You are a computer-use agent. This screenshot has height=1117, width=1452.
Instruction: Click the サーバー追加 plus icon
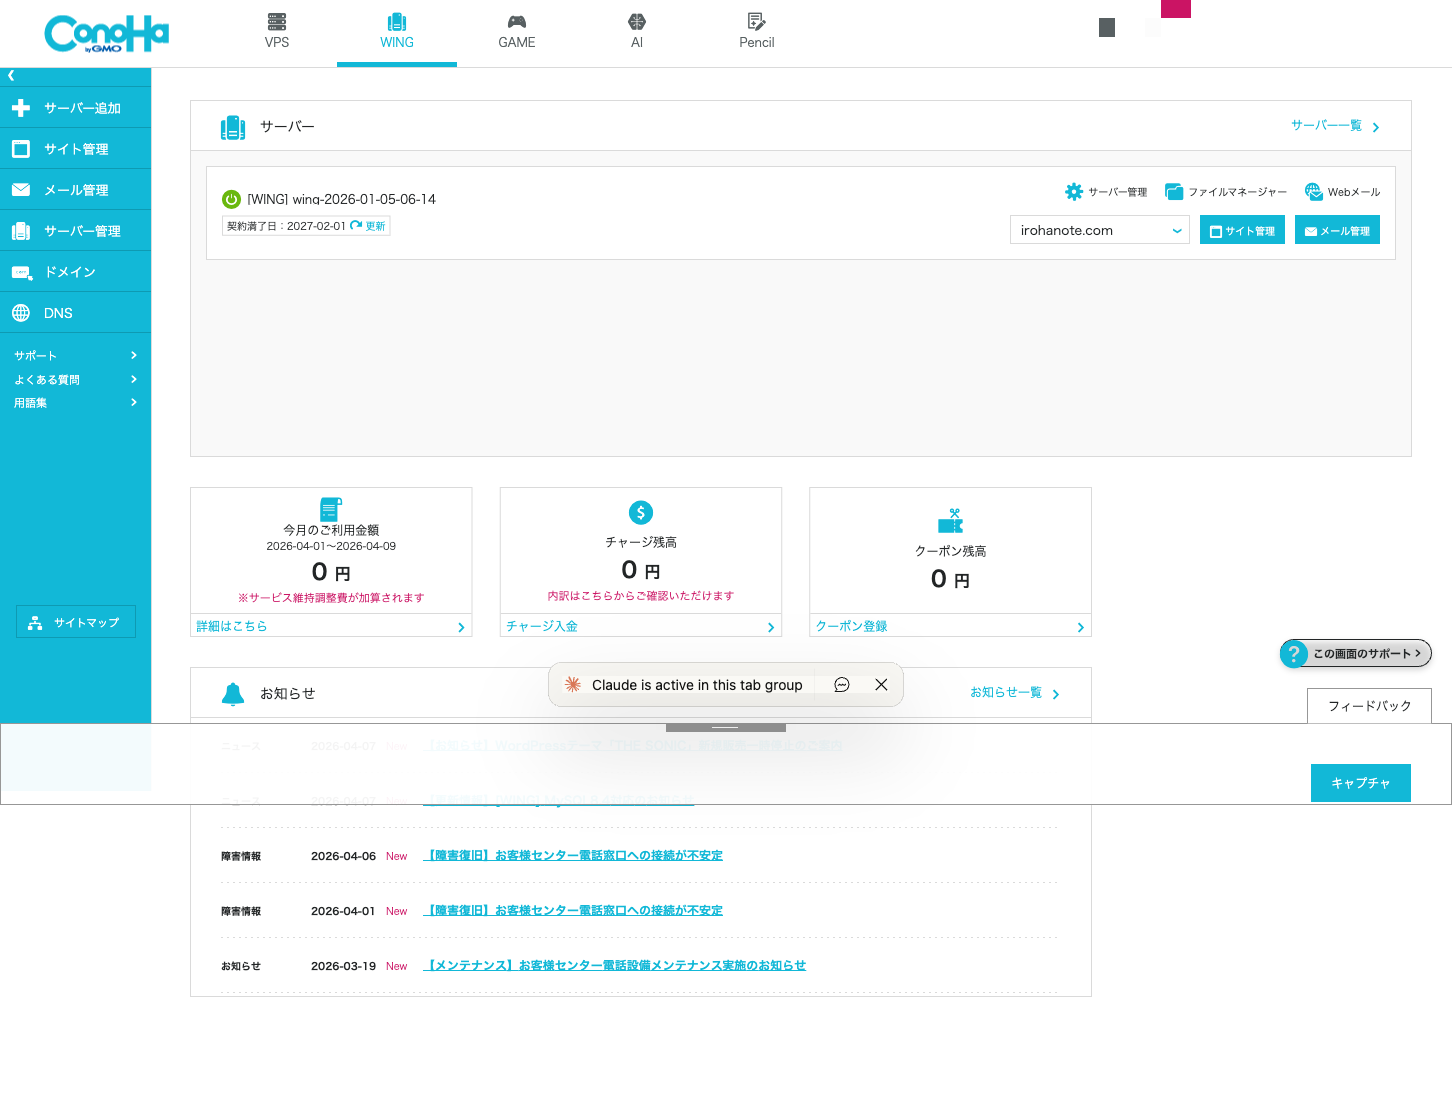pos(21,108)
